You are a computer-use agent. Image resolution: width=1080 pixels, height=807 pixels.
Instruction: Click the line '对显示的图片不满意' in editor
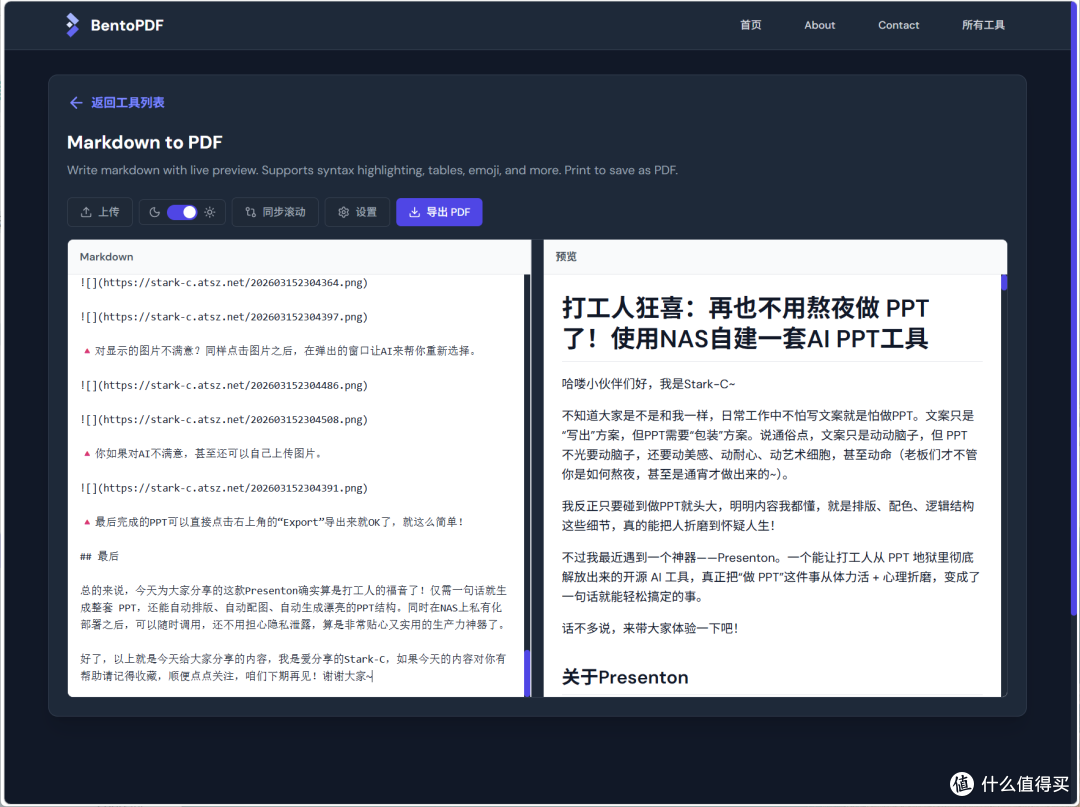pyautogui.click(x=280, y=351)
